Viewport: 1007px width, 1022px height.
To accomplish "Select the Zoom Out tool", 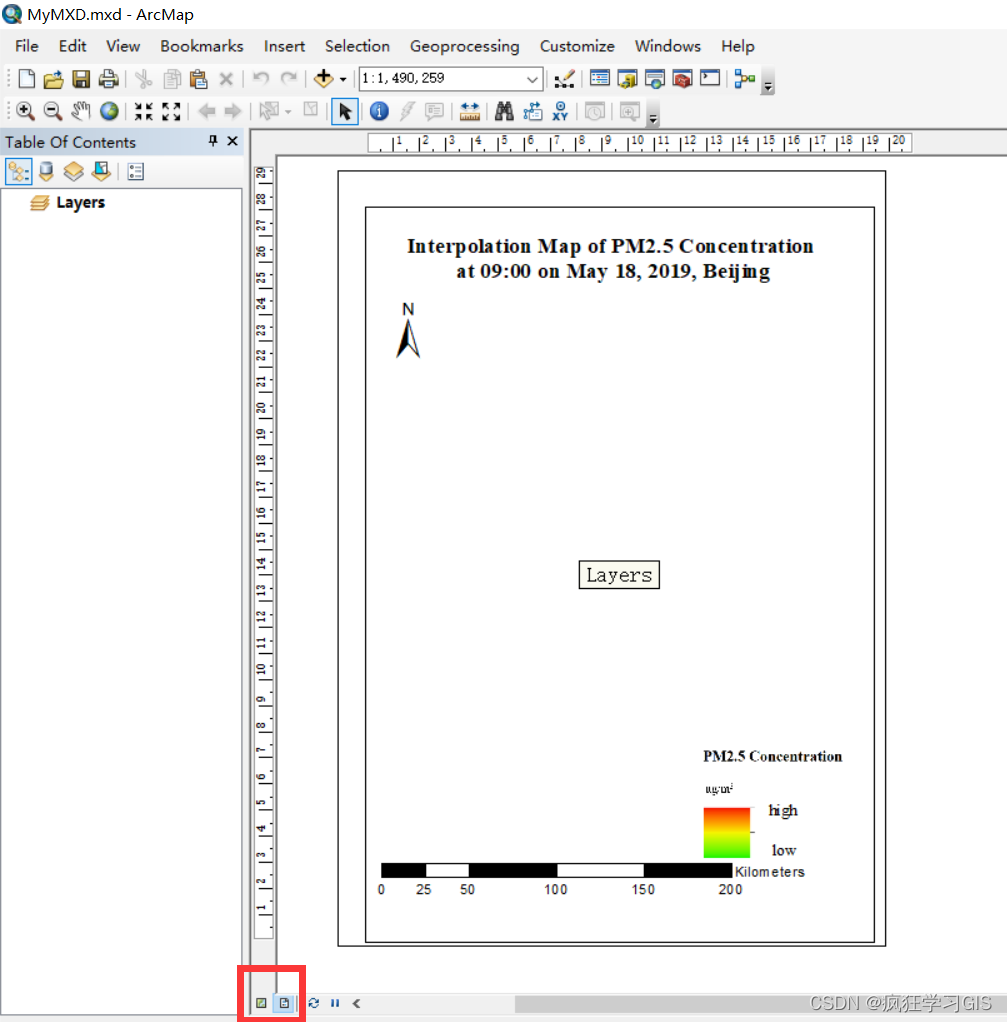I will coord(52,111).
